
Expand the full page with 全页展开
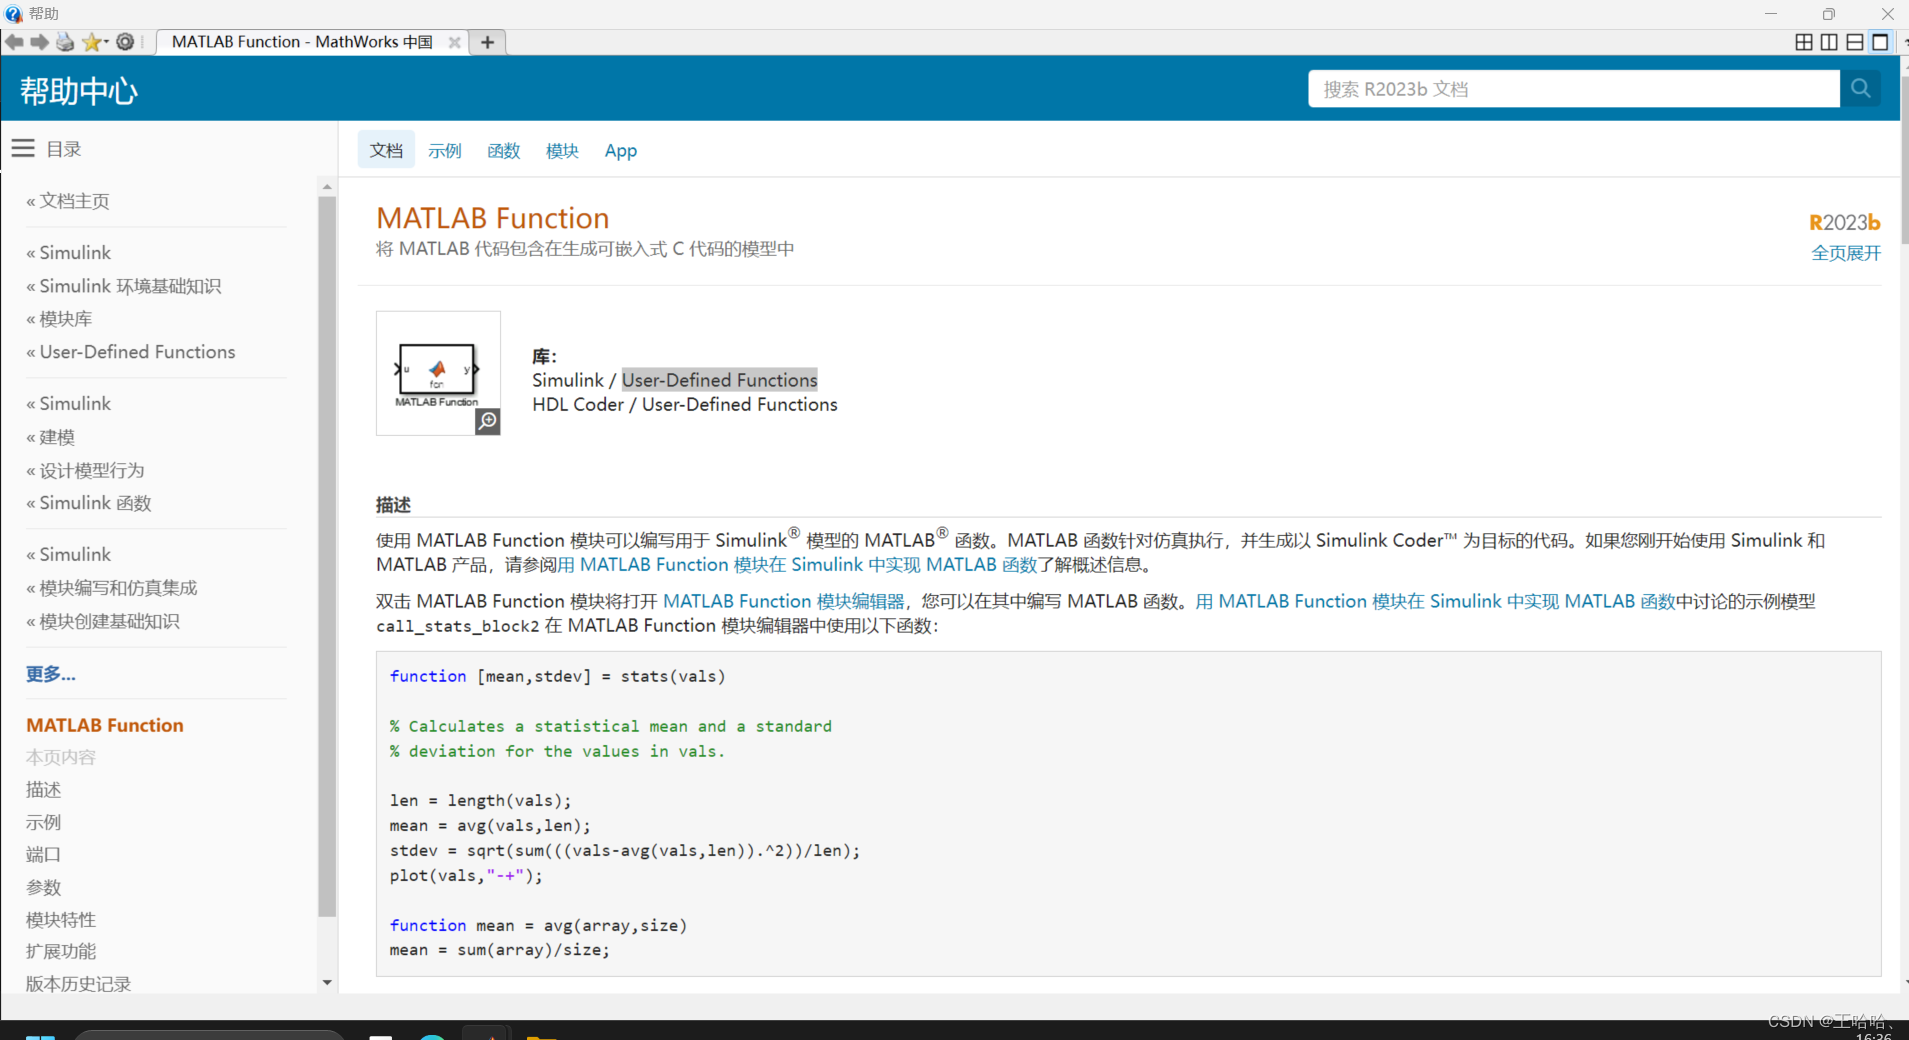(1846, 253)
